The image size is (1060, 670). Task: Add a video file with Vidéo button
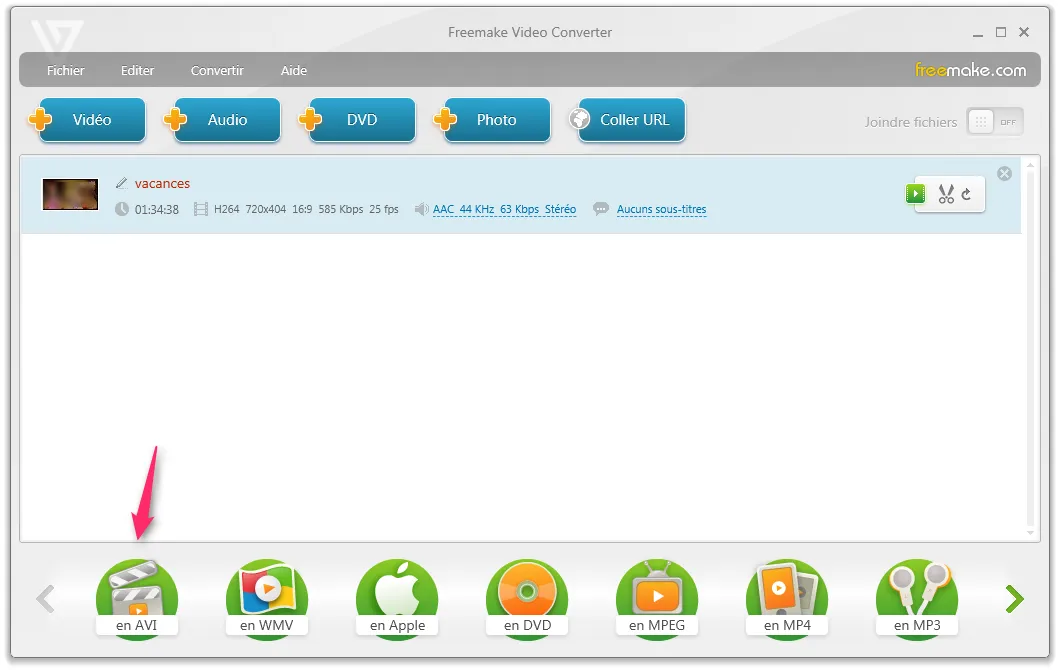88,120
